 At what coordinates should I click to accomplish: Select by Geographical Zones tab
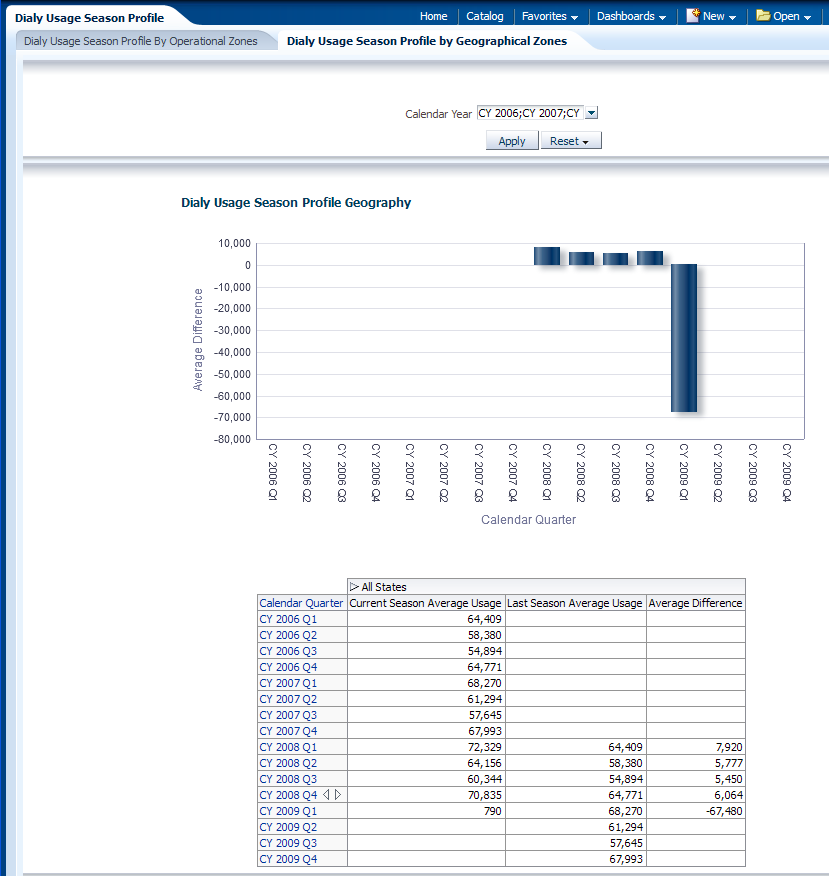pos(427,41)
